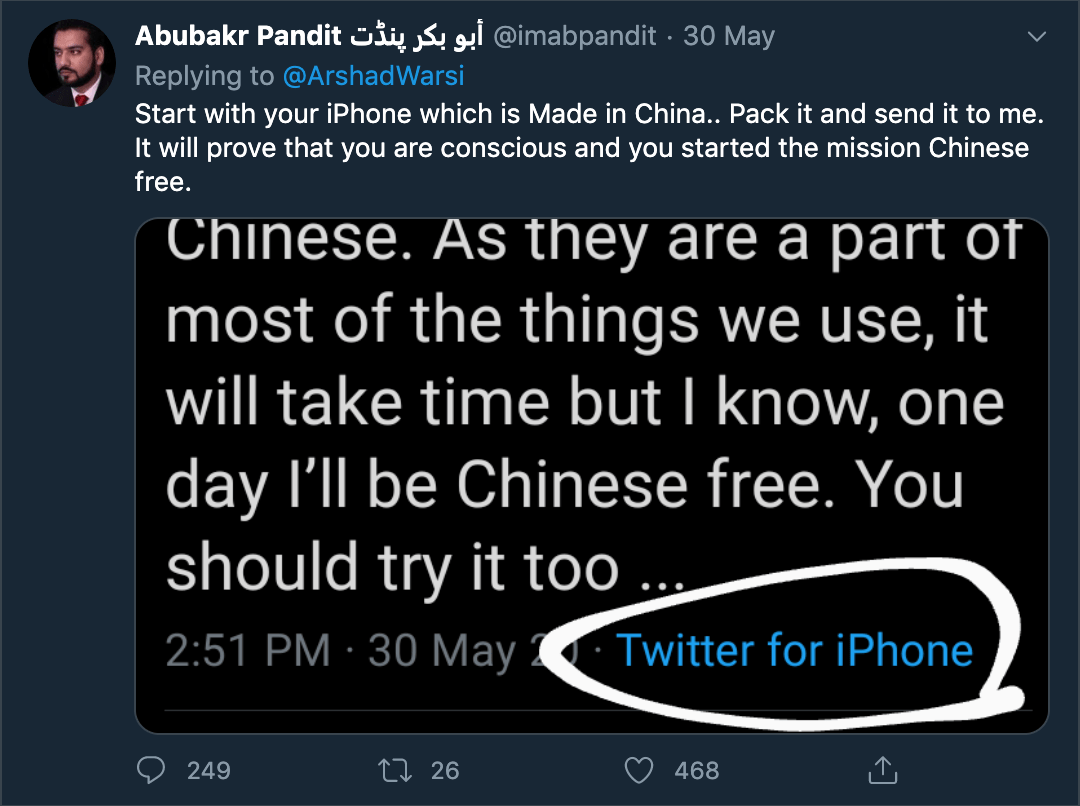Click the 26 retweets count
The width and height of the screenshot is (1080, 806).
tap(445, 770)
